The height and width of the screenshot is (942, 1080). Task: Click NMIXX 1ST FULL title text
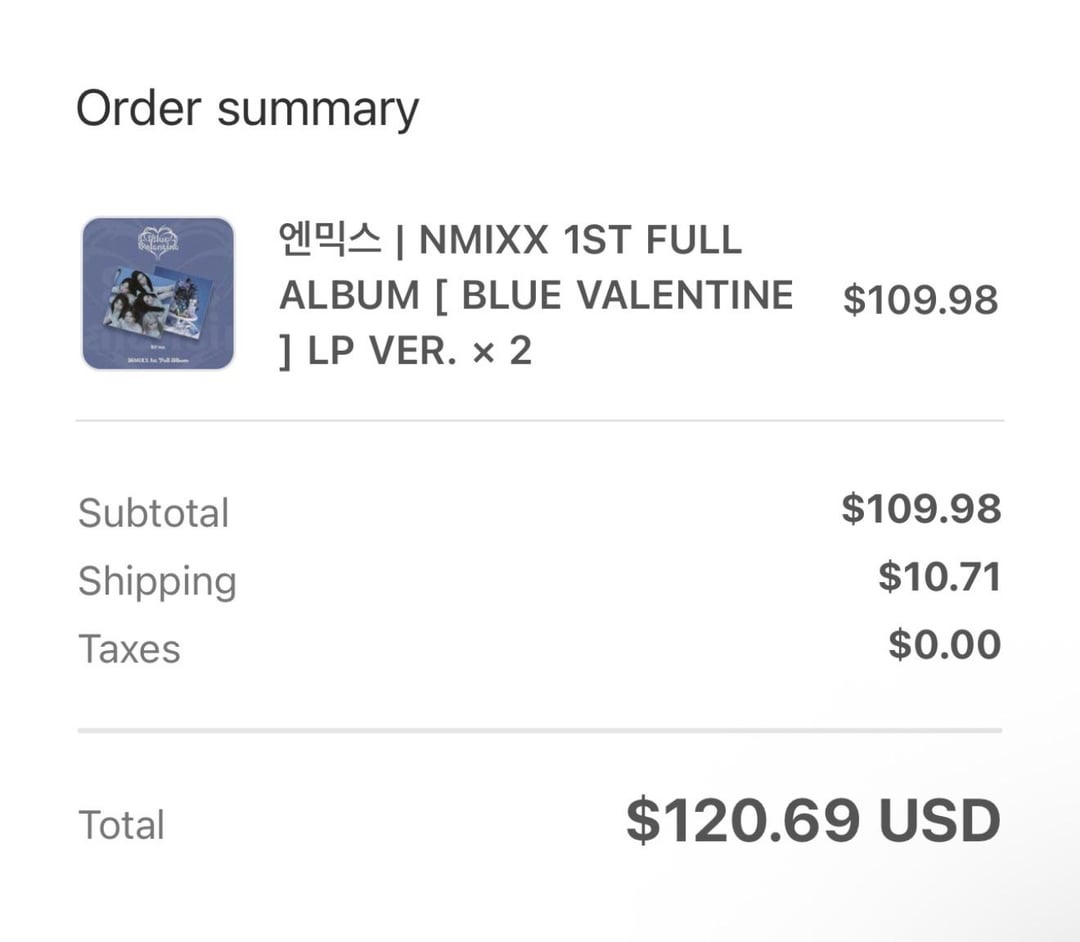coord(580,240)
